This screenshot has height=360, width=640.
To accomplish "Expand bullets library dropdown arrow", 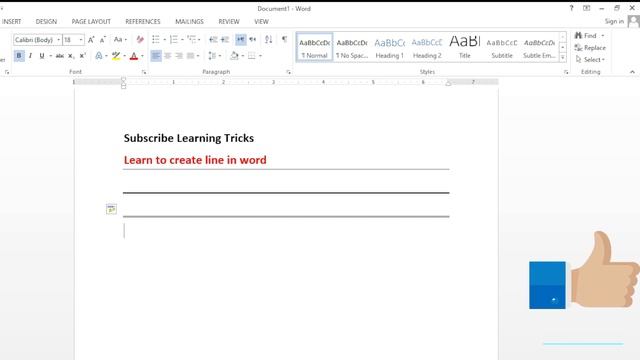I will (x=164, y=40).
